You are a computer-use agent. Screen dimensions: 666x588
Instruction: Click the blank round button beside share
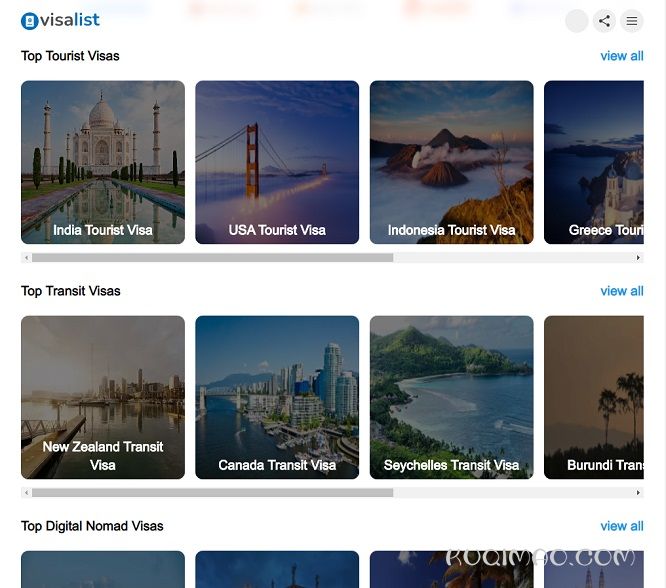click(576, 21)
